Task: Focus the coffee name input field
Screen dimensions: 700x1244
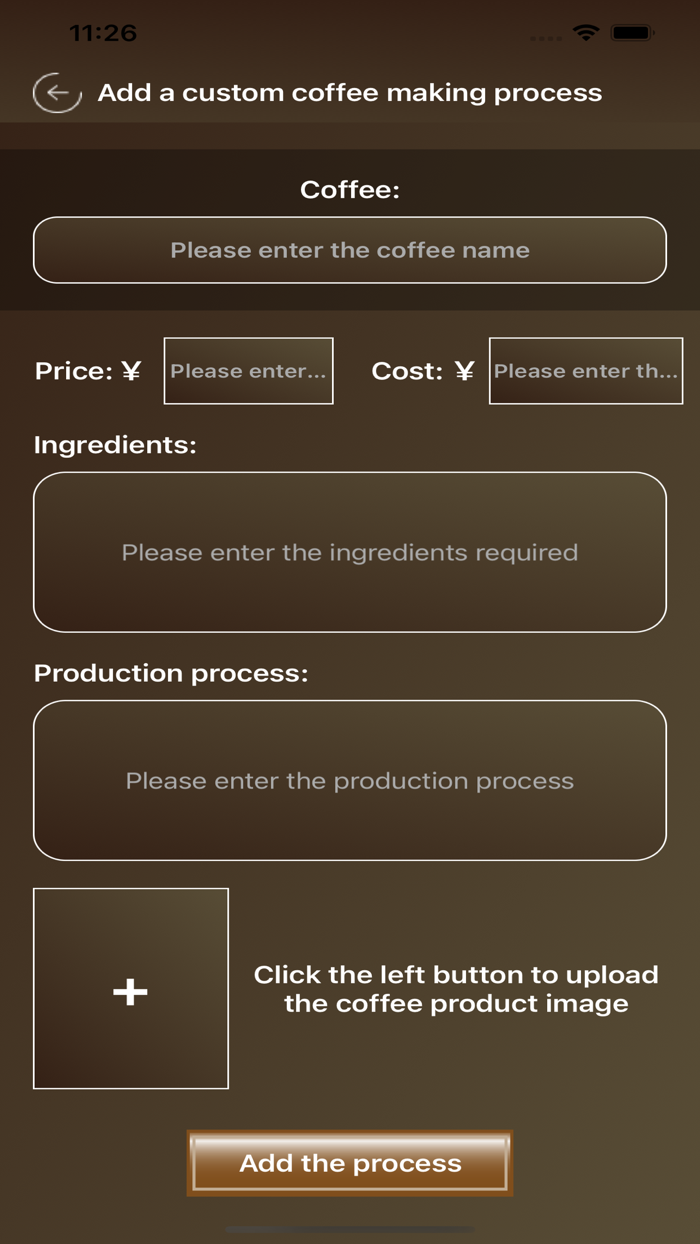Action: point(350,250)
